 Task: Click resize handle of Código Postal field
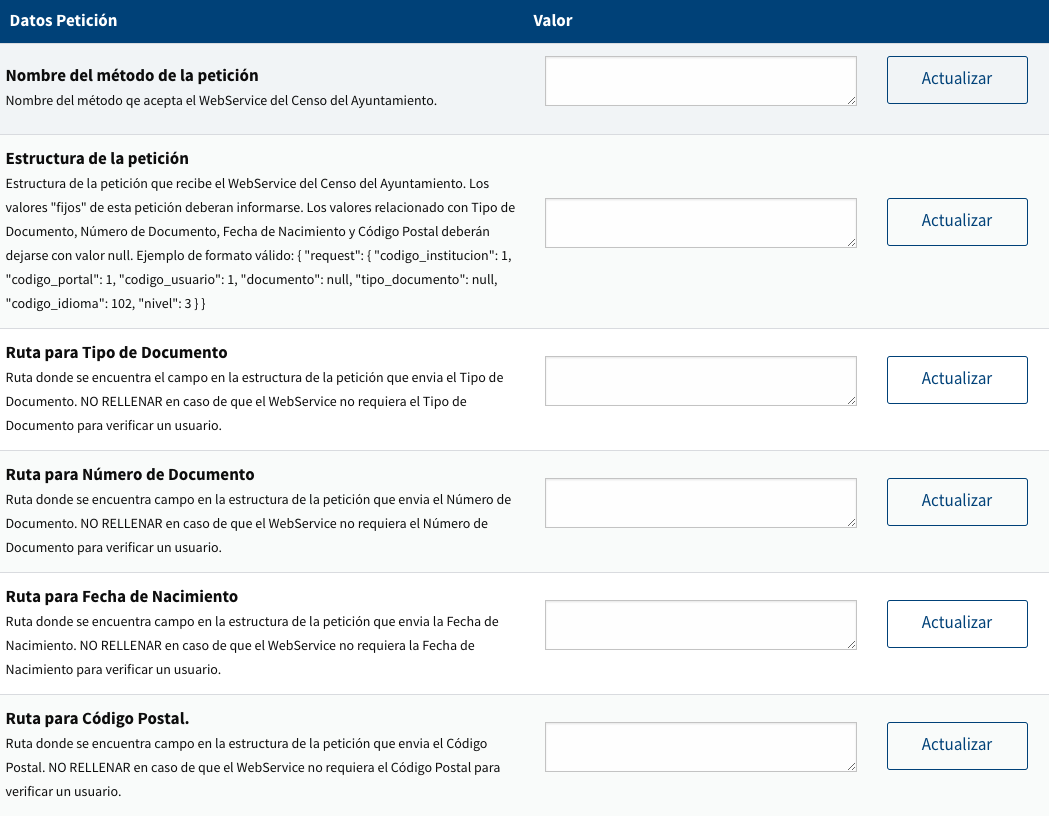coord(851,766)
